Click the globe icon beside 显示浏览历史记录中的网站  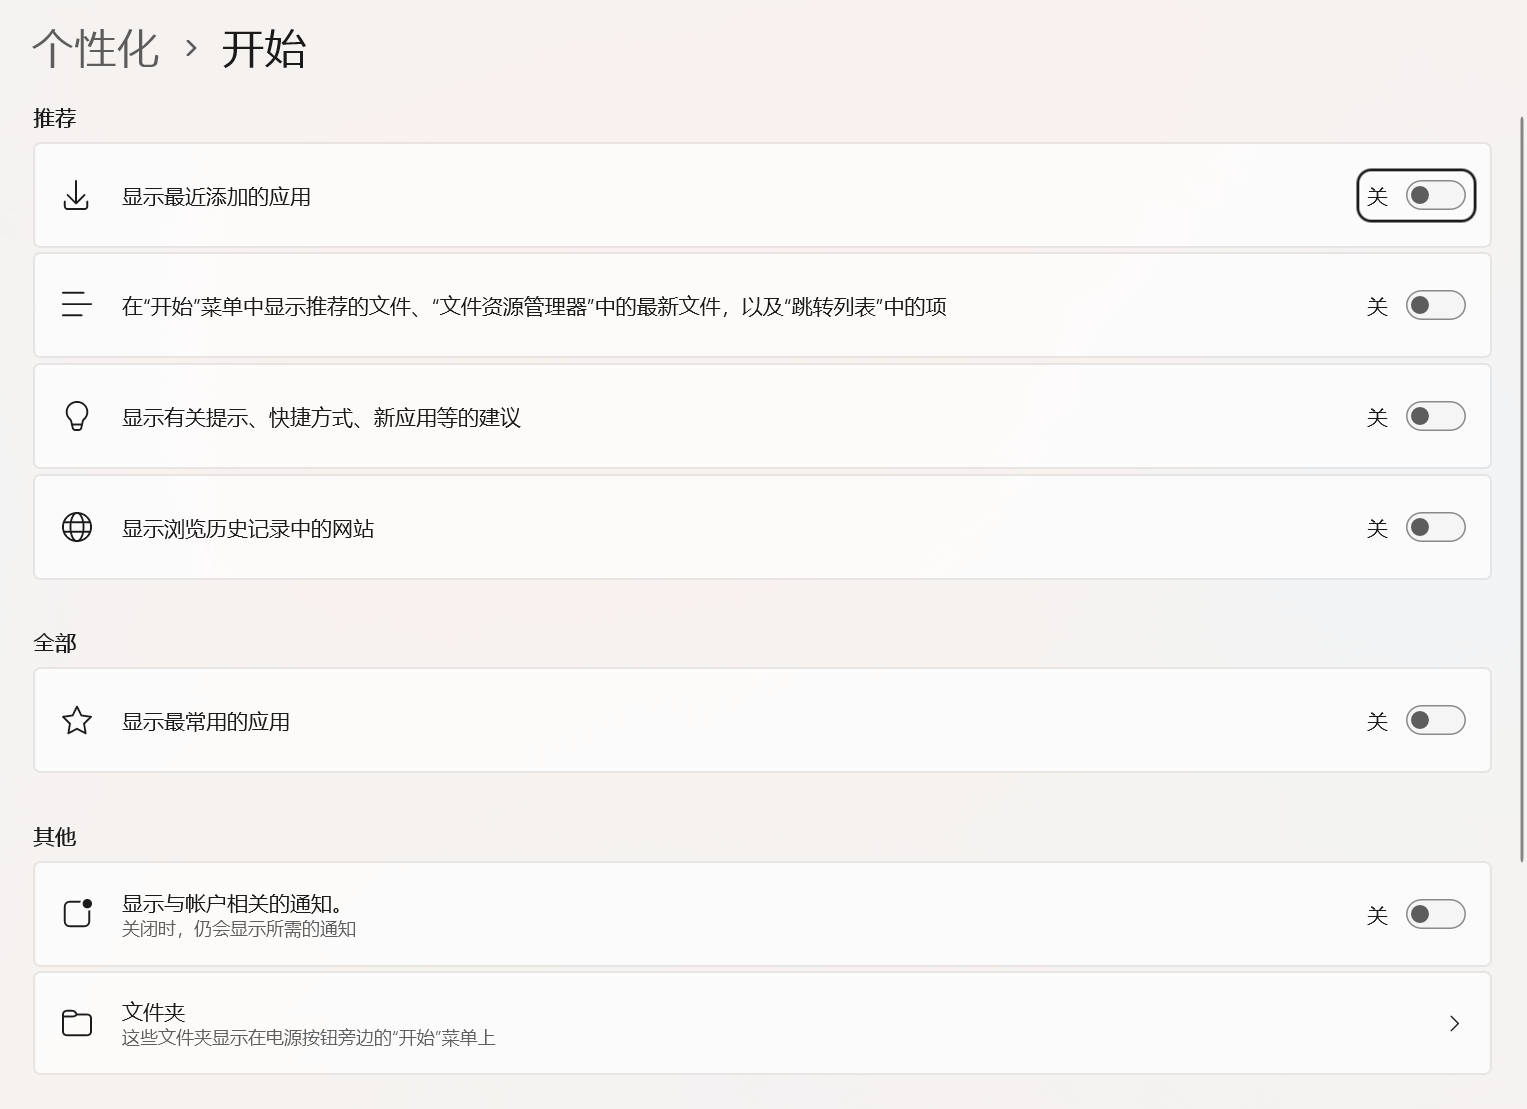coord(77,527)
